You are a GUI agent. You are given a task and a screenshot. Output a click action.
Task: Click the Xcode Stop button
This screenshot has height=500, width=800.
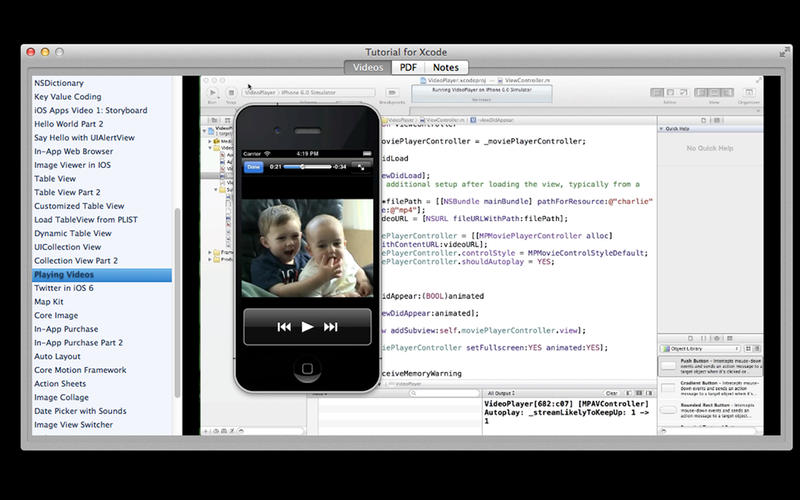point(231,93)
